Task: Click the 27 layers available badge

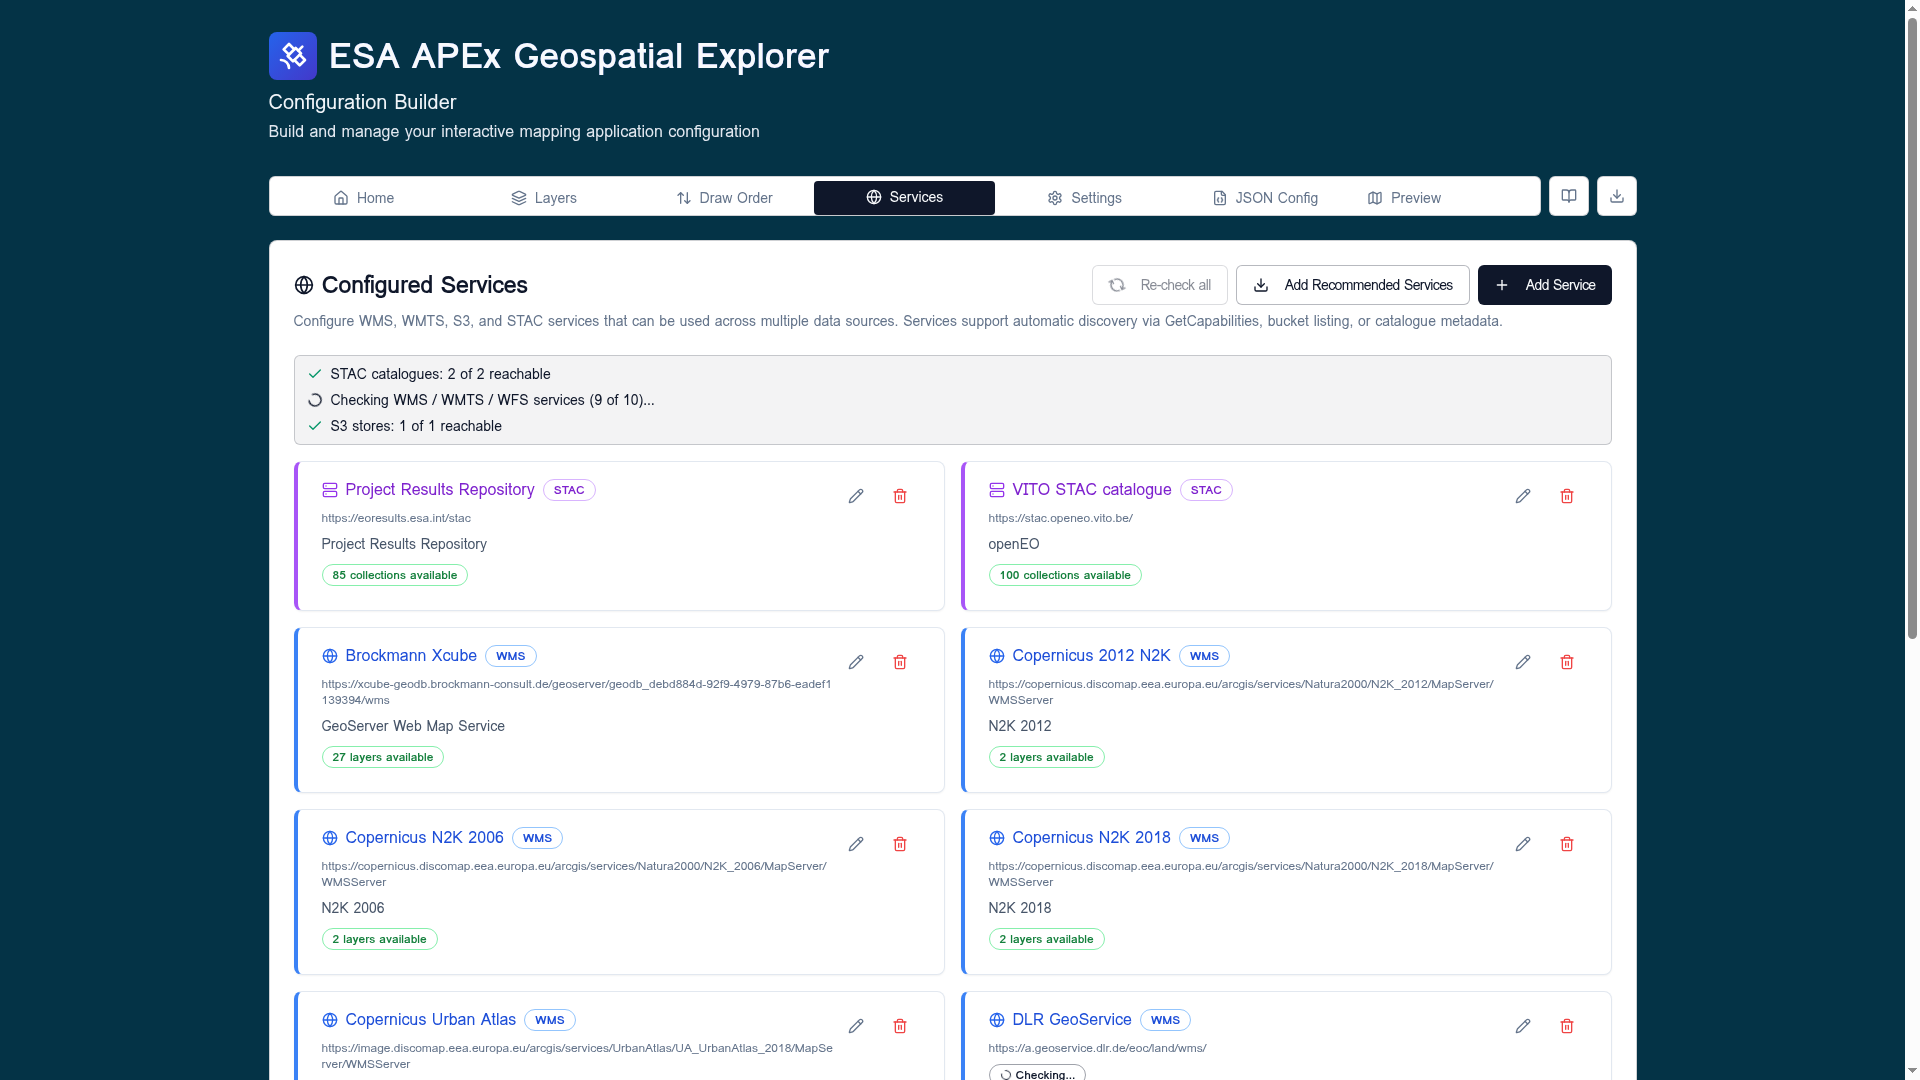Action: pos(383,757)
